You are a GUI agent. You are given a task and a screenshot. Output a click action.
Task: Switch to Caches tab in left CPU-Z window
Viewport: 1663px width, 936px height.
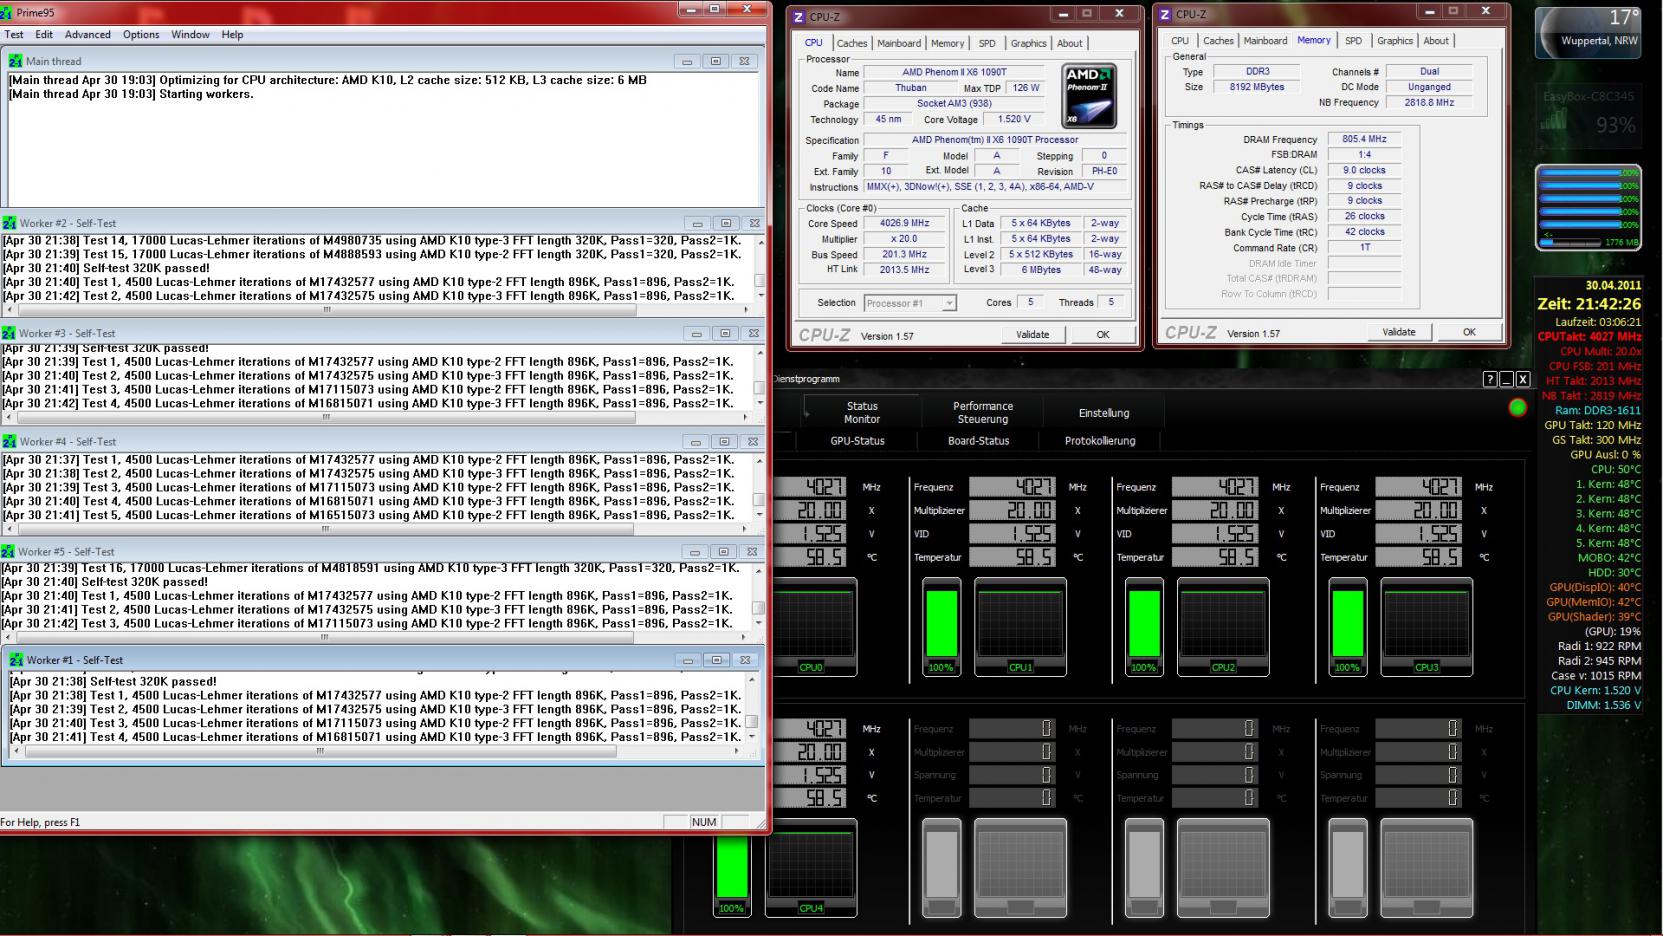[852, 43]
